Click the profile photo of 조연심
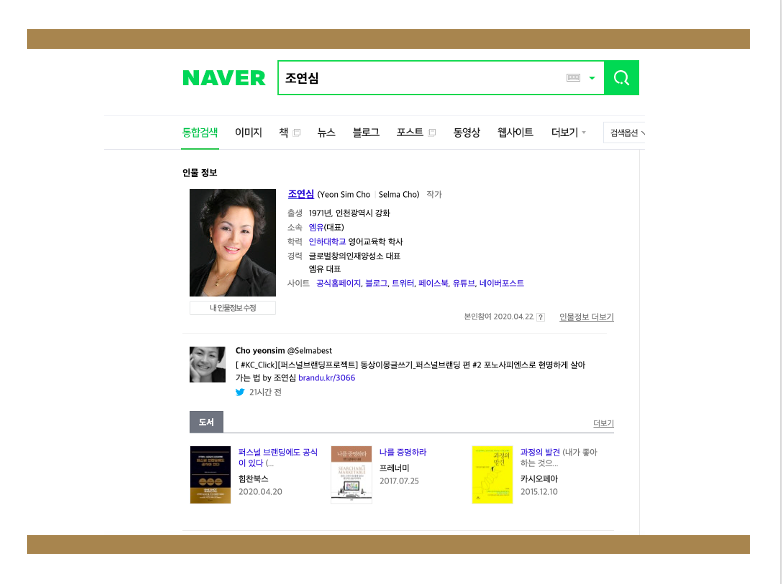 coord(232,242)
